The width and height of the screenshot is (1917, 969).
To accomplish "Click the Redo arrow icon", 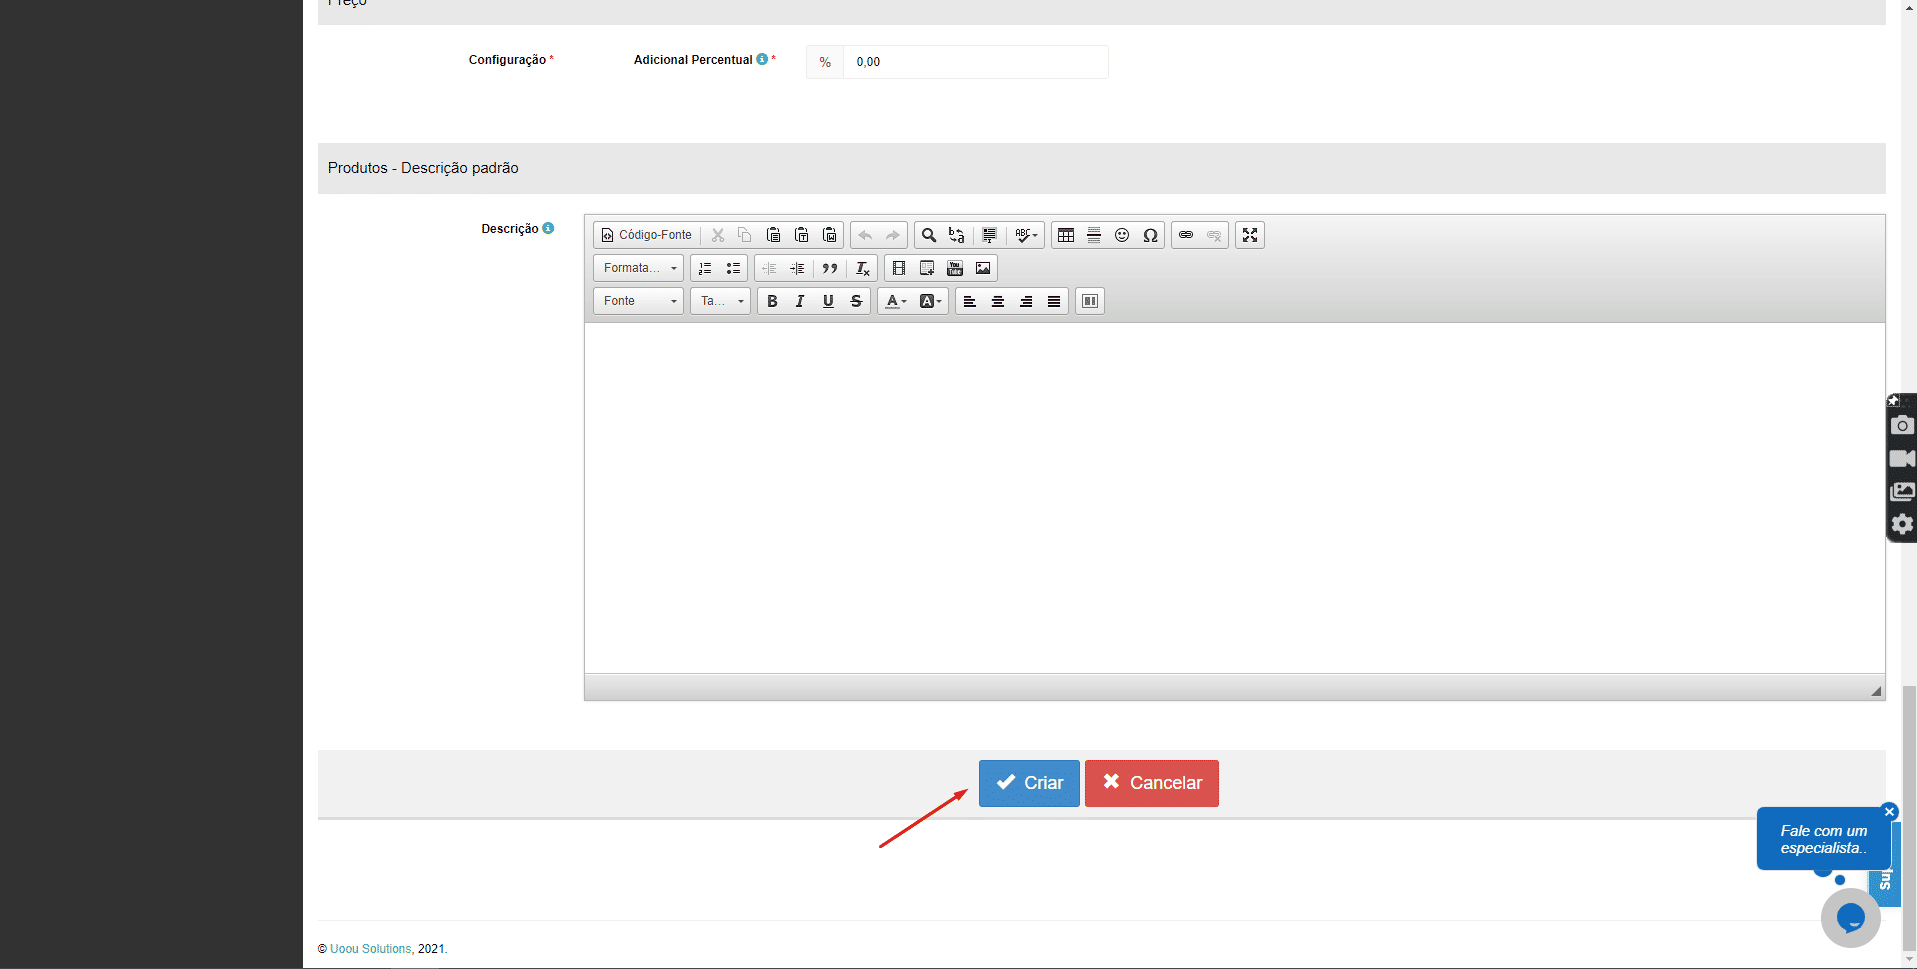I will (x=893, y=235).
